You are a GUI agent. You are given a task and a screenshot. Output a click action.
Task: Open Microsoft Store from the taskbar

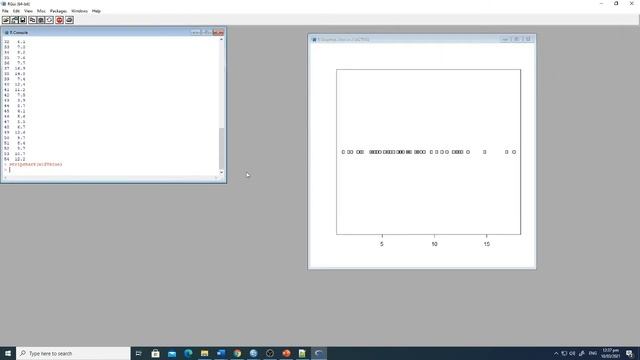156,353
